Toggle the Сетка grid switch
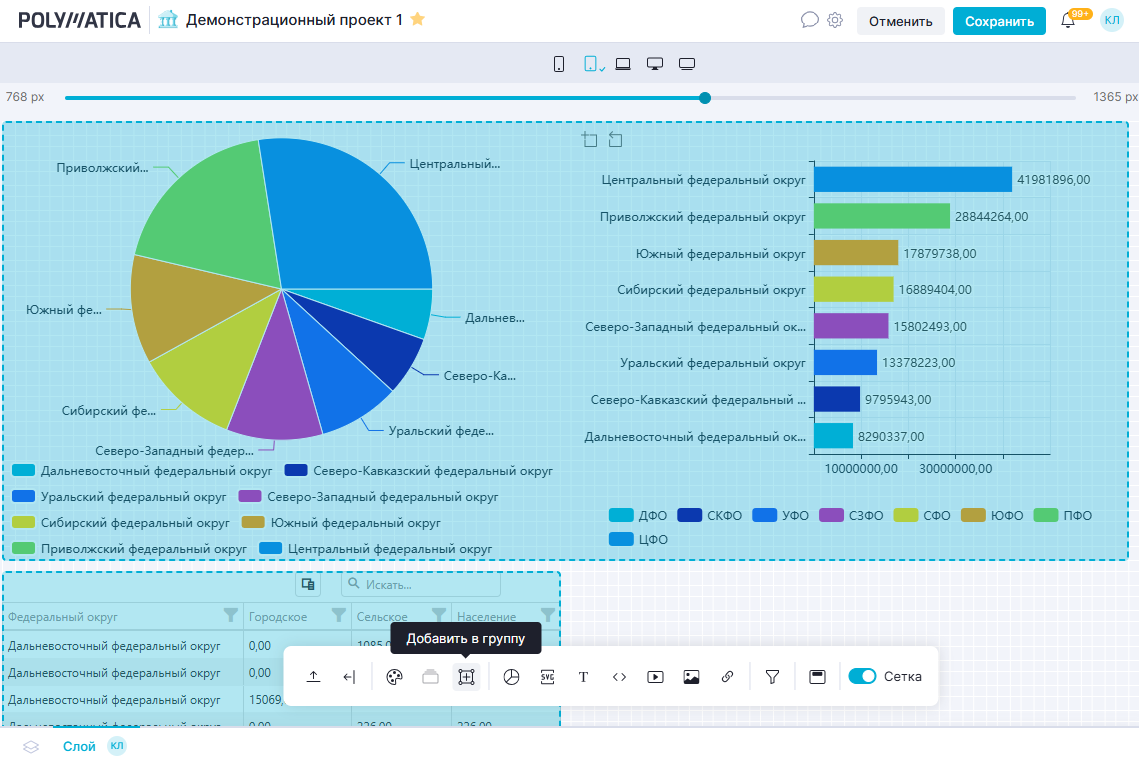 point(862,677)
